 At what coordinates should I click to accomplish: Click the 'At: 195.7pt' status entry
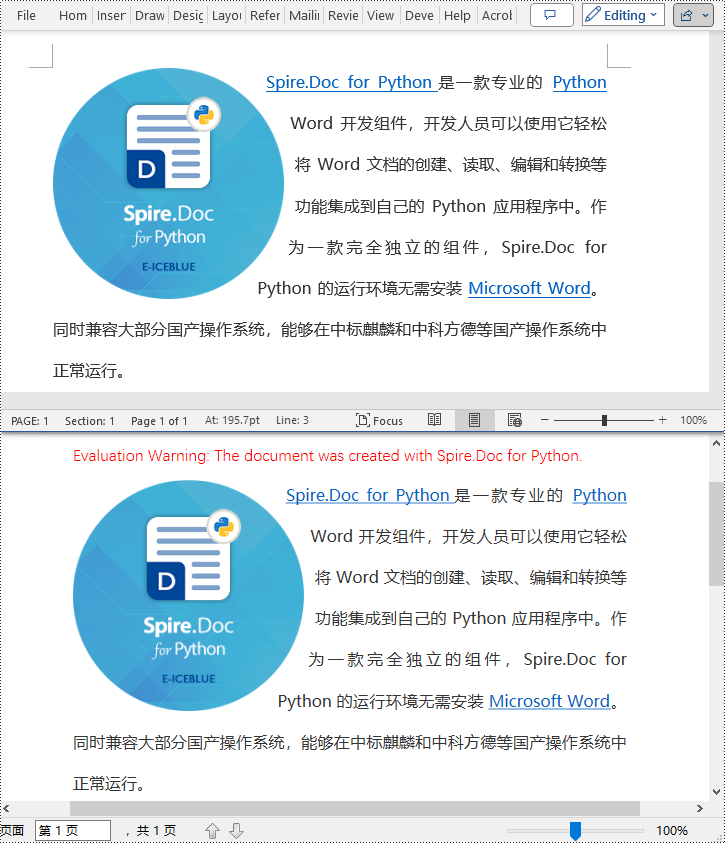[x=232, y=420]
